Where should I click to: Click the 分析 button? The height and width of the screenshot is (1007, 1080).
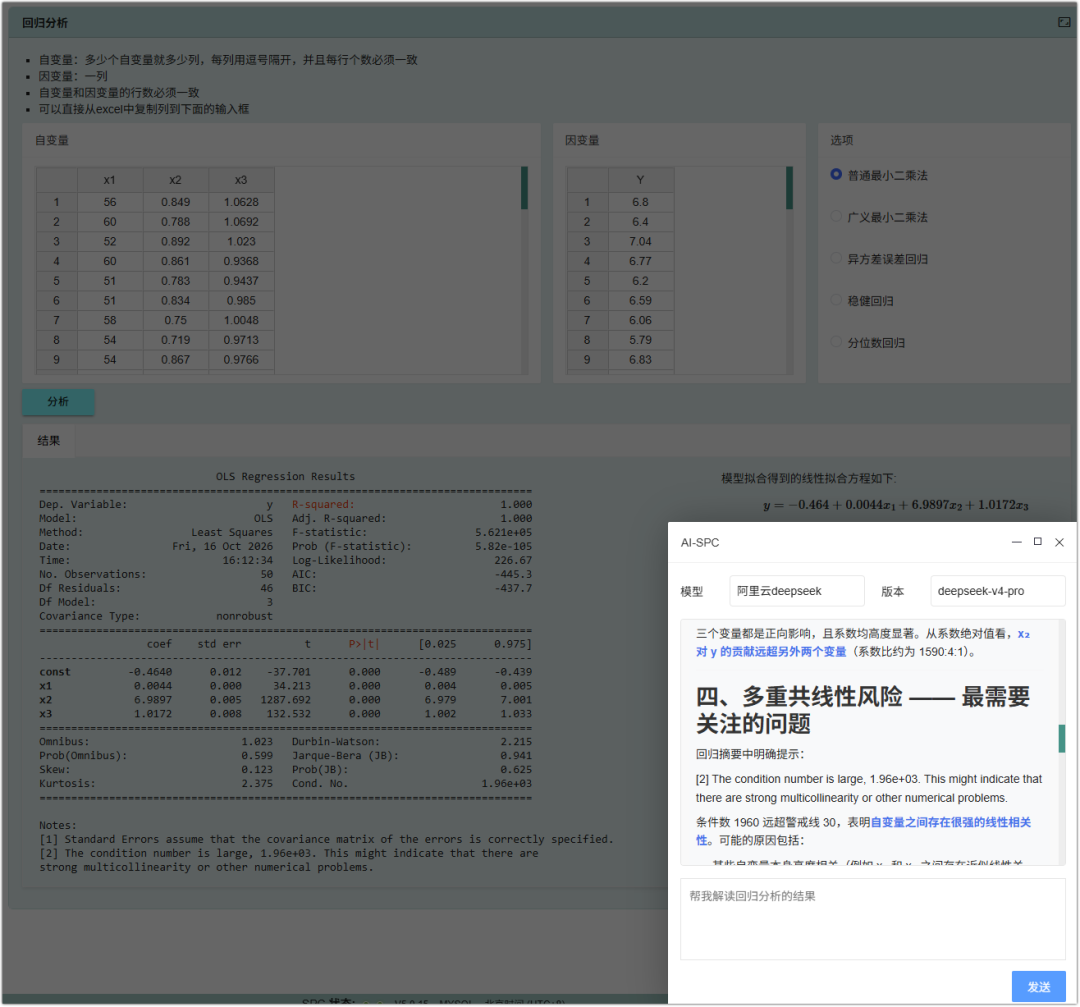[x=58, y=402]
